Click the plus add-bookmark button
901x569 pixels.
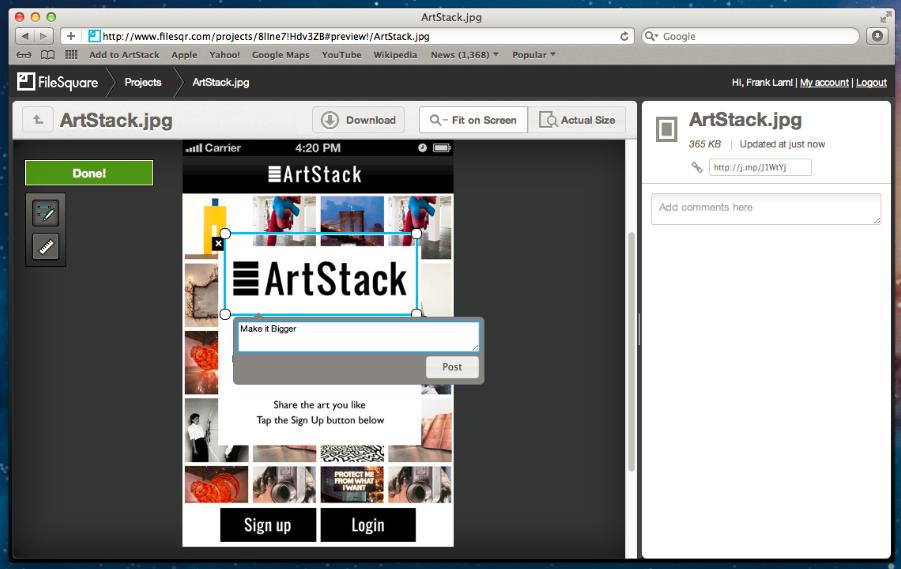click(x=71, y=36)
